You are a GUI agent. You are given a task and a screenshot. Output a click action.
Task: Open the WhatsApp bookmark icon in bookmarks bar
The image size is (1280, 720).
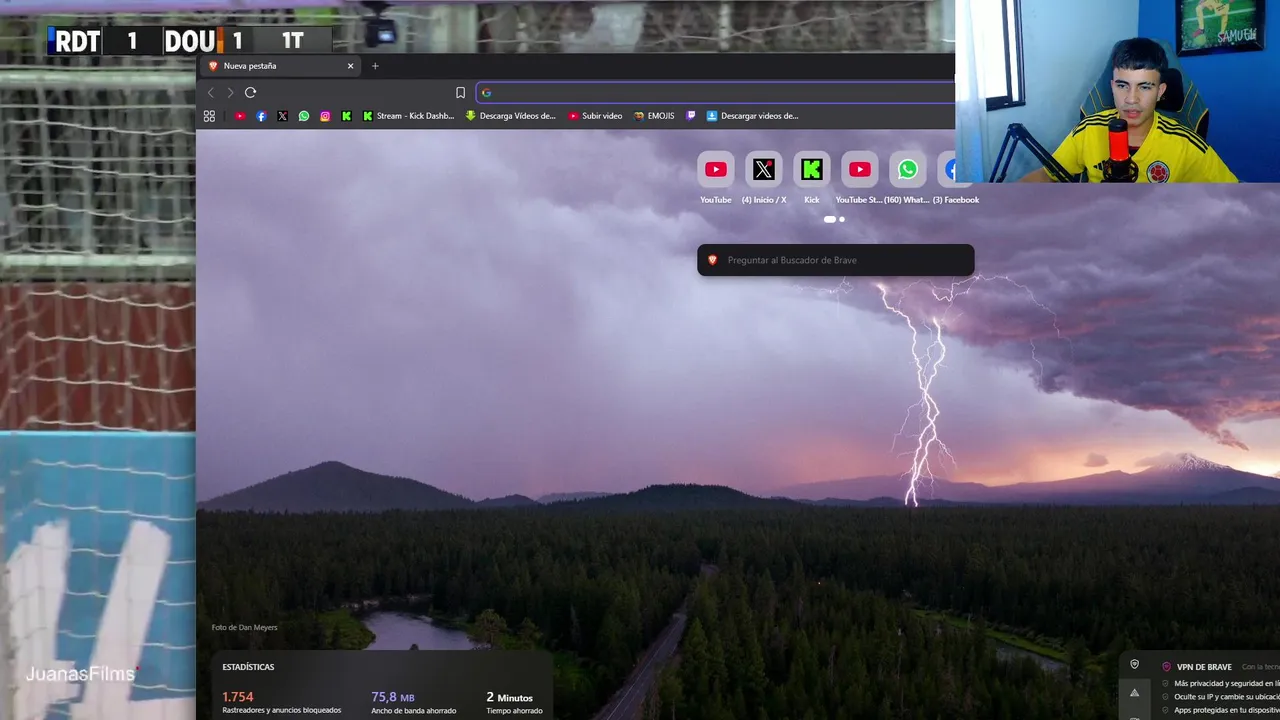[304, 116]
